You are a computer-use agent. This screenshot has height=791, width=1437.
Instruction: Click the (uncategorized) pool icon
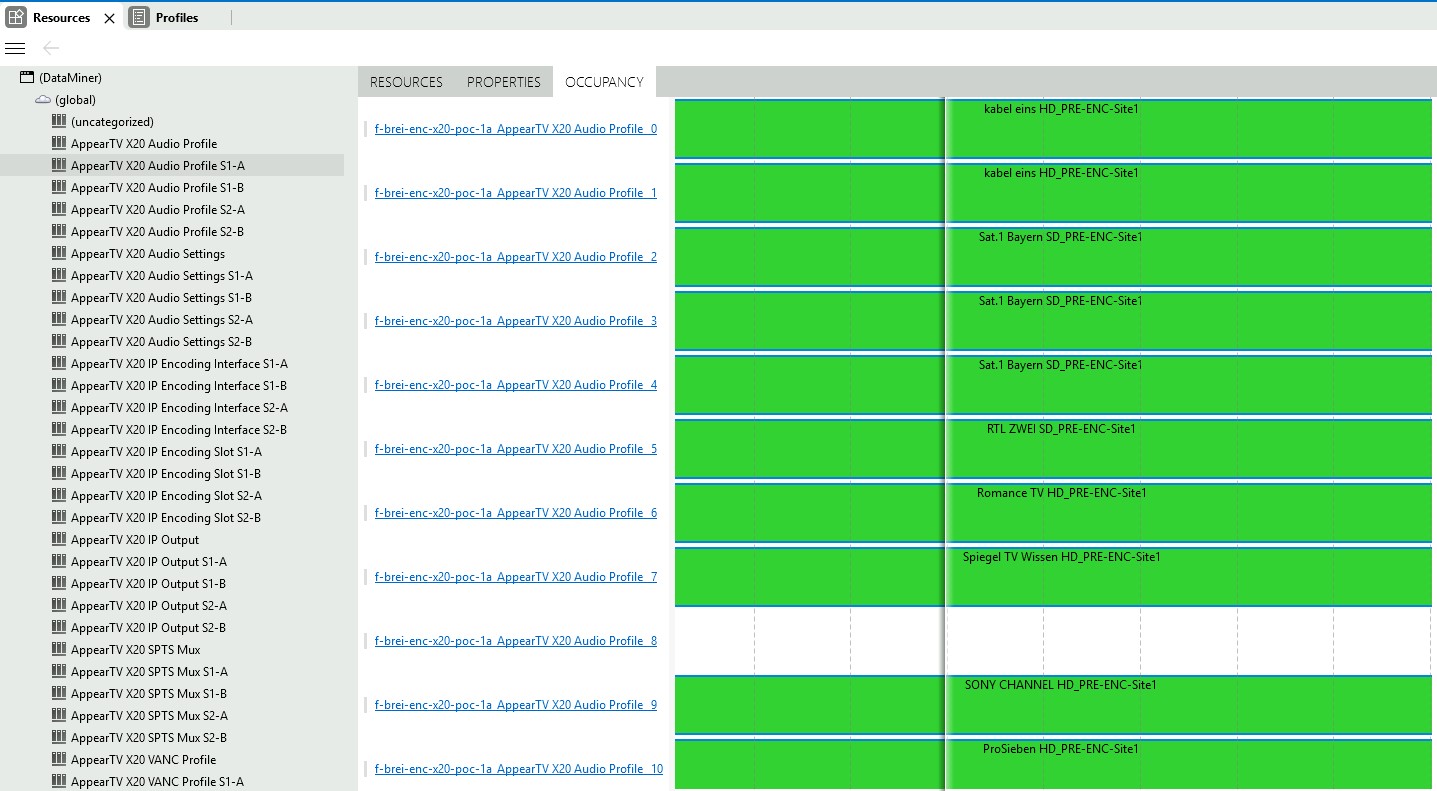click(x=59, y=122)
